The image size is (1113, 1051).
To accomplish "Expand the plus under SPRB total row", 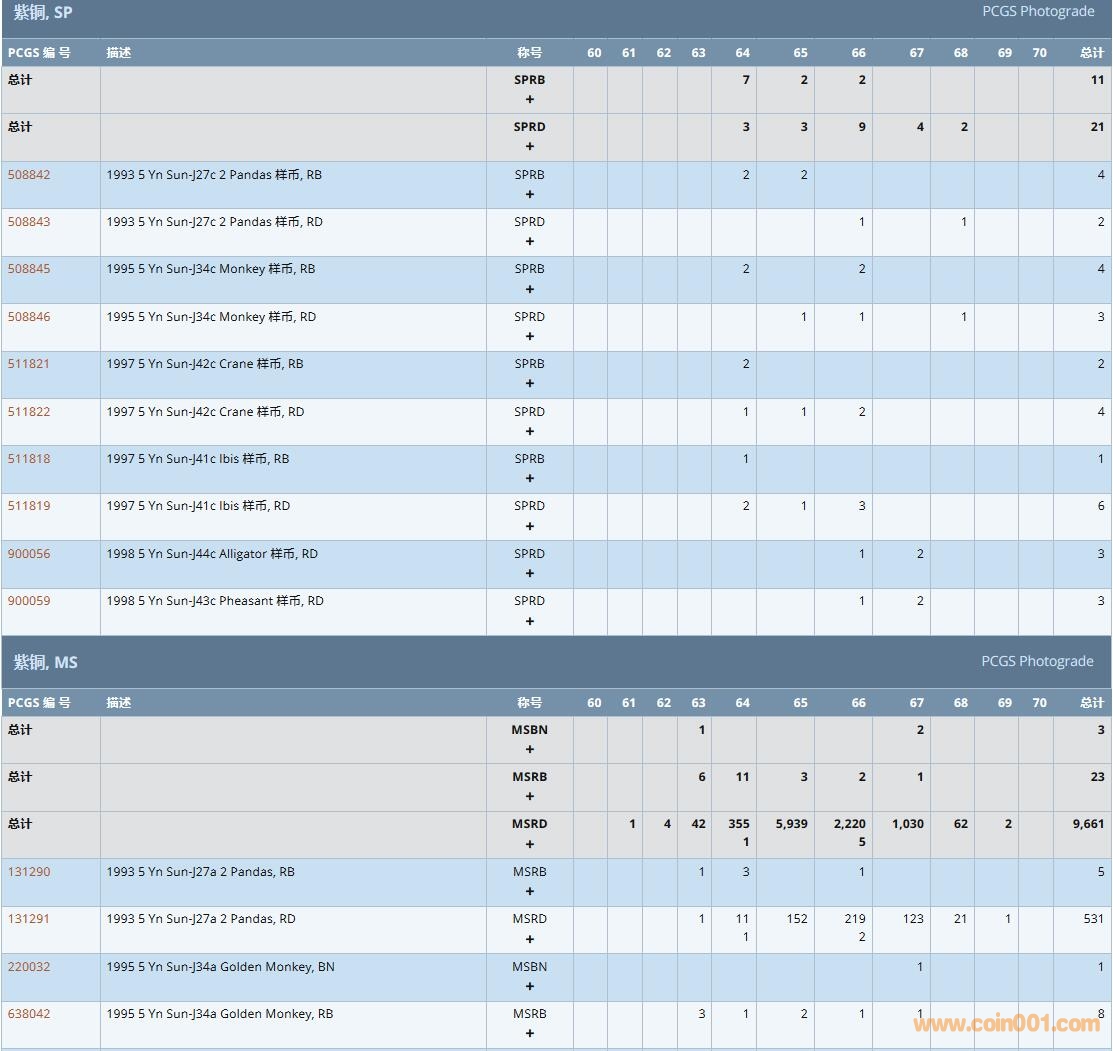I will click(530, 99).
